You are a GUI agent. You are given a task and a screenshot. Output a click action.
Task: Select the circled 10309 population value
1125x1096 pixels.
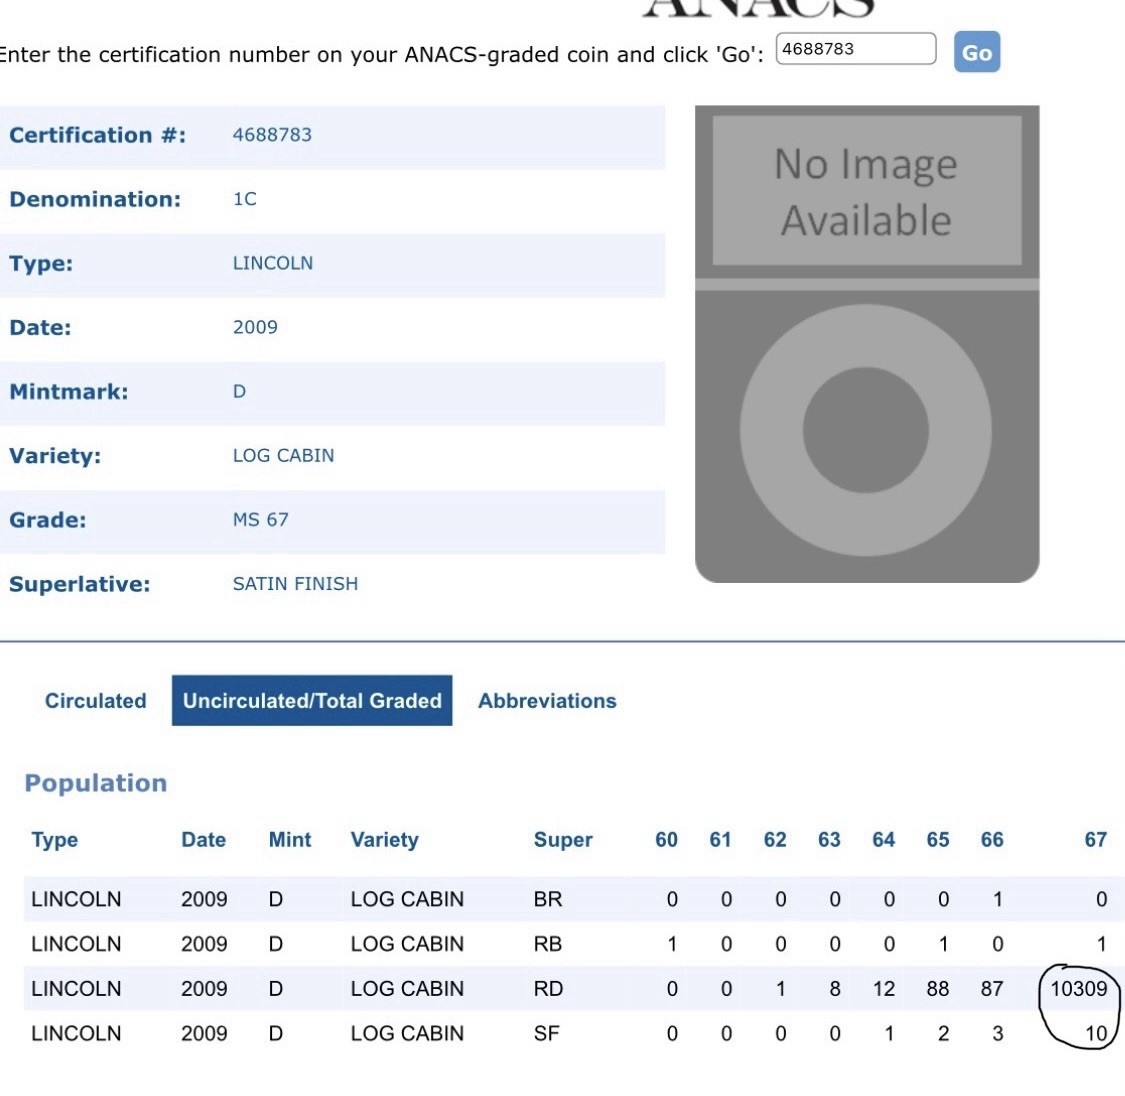[1078, 989]
